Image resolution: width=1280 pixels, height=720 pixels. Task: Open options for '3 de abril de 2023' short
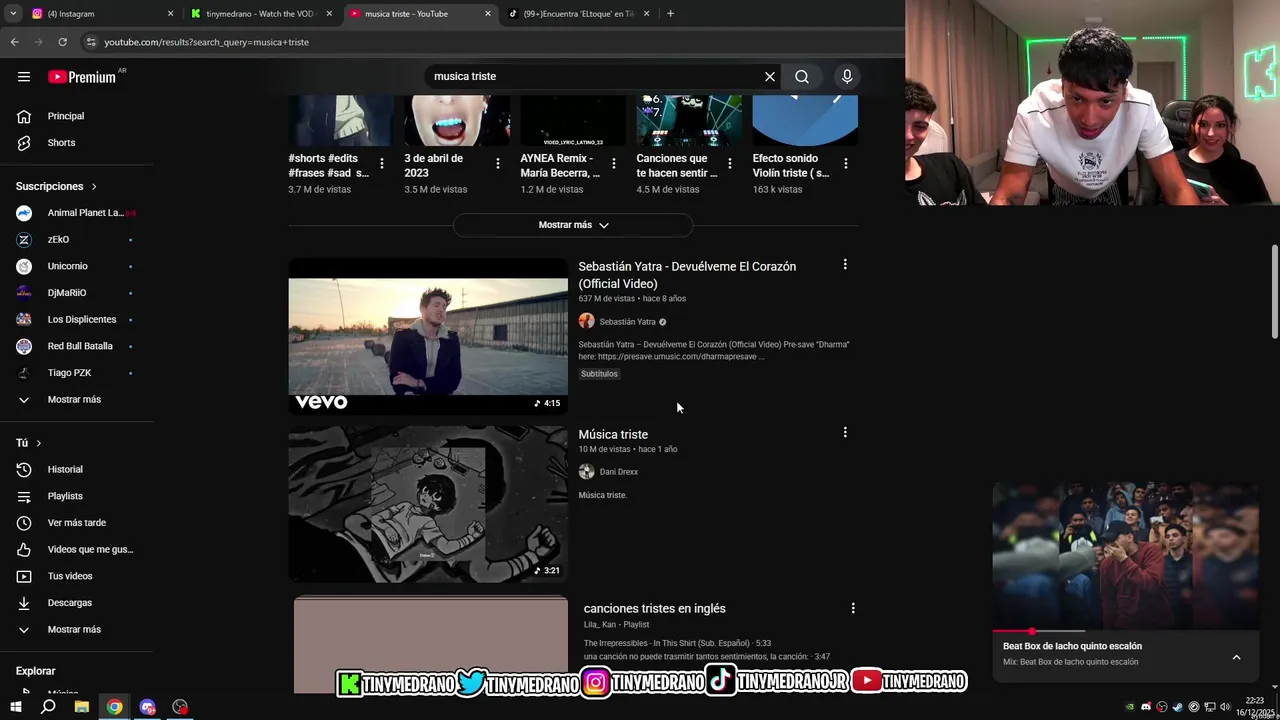[498, 163]
